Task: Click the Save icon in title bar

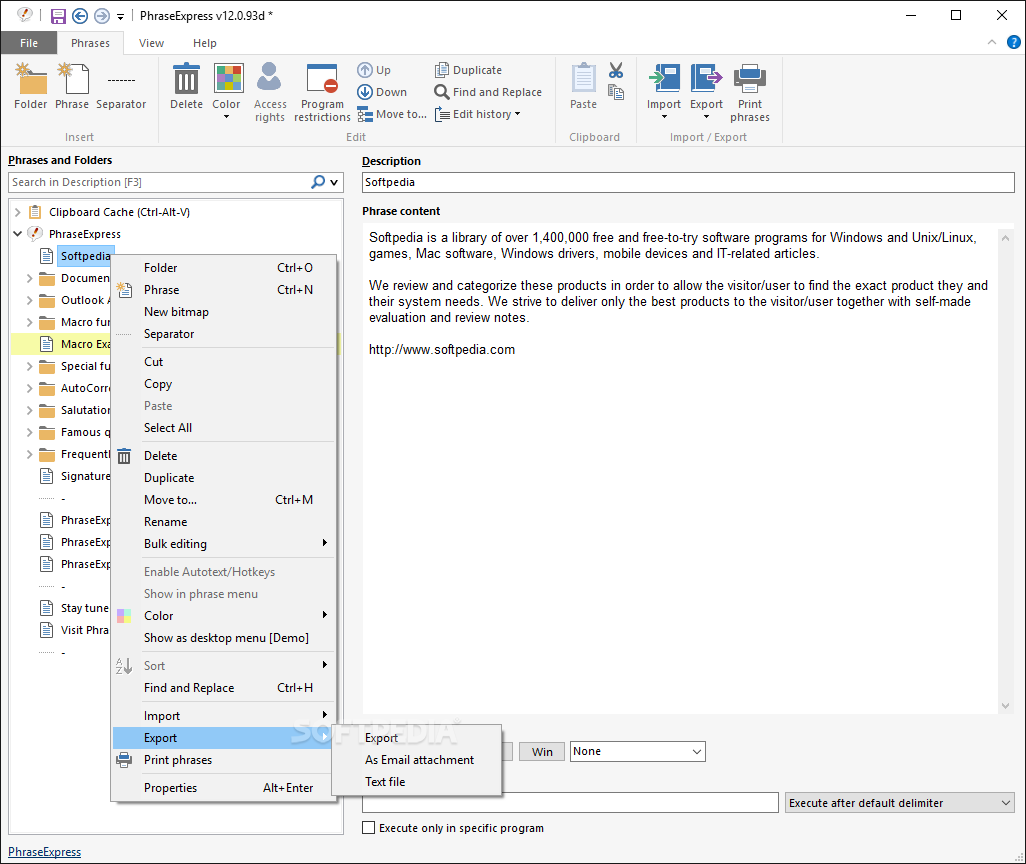Action: [x=58, y=16]
